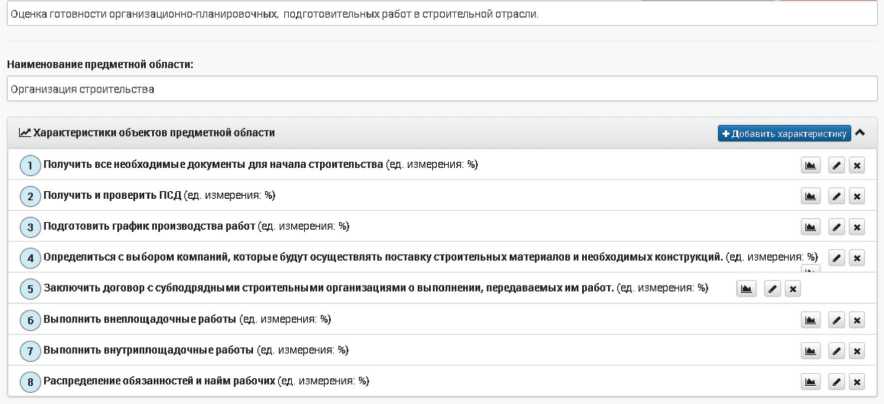The height and width of the screenshot is (404, 884).
Task: Click the 'Оценка готовности' description text field
Action: (441, 15)
